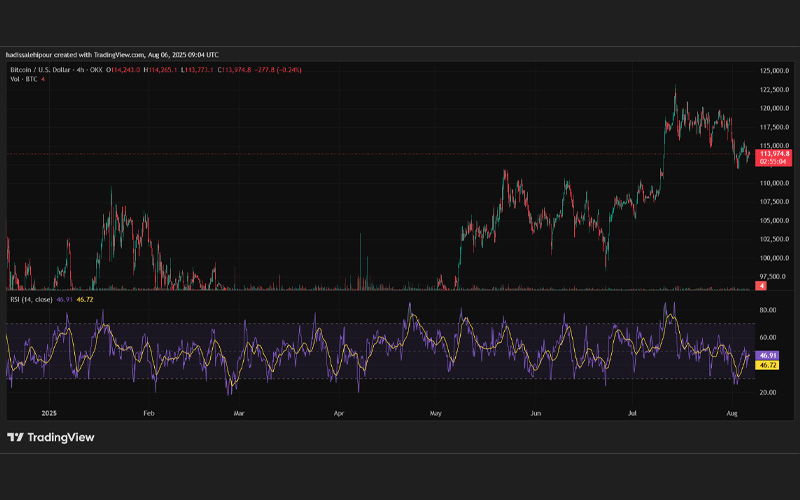This screenshot has height=500, width=800.
Task: Click the Feb label on the time axis
Action: click(148, 413)
